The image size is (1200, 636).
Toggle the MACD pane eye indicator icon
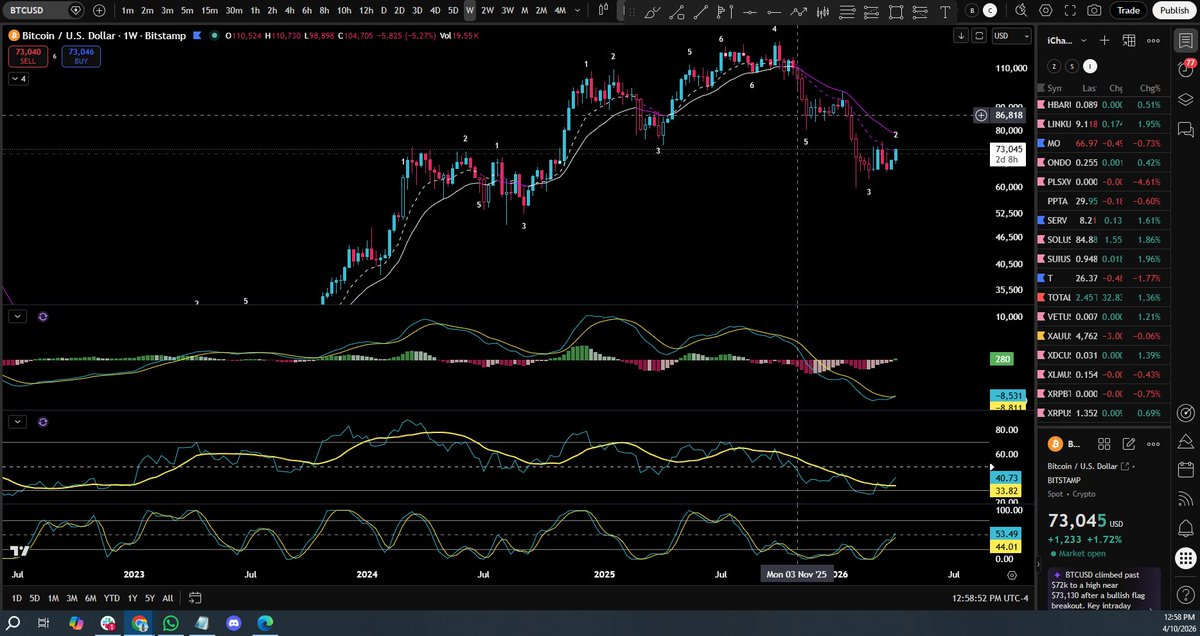pyautogui.click(x=43, y=316)
